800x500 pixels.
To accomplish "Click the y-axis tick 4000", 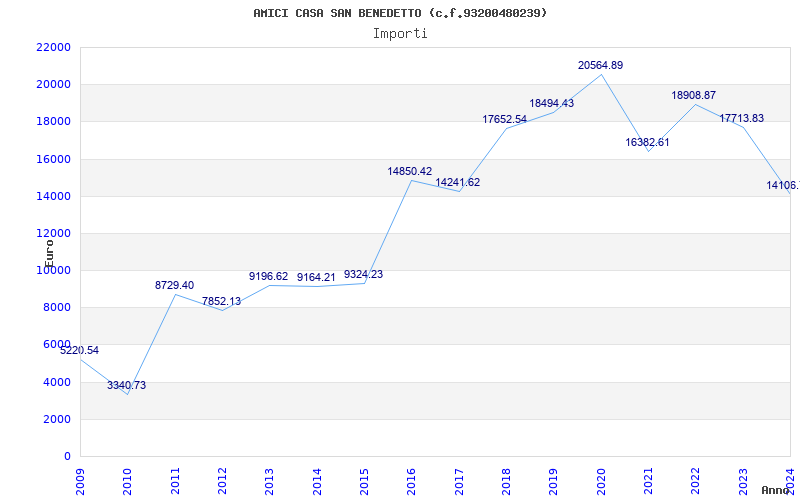I will (x=57, y=382).
